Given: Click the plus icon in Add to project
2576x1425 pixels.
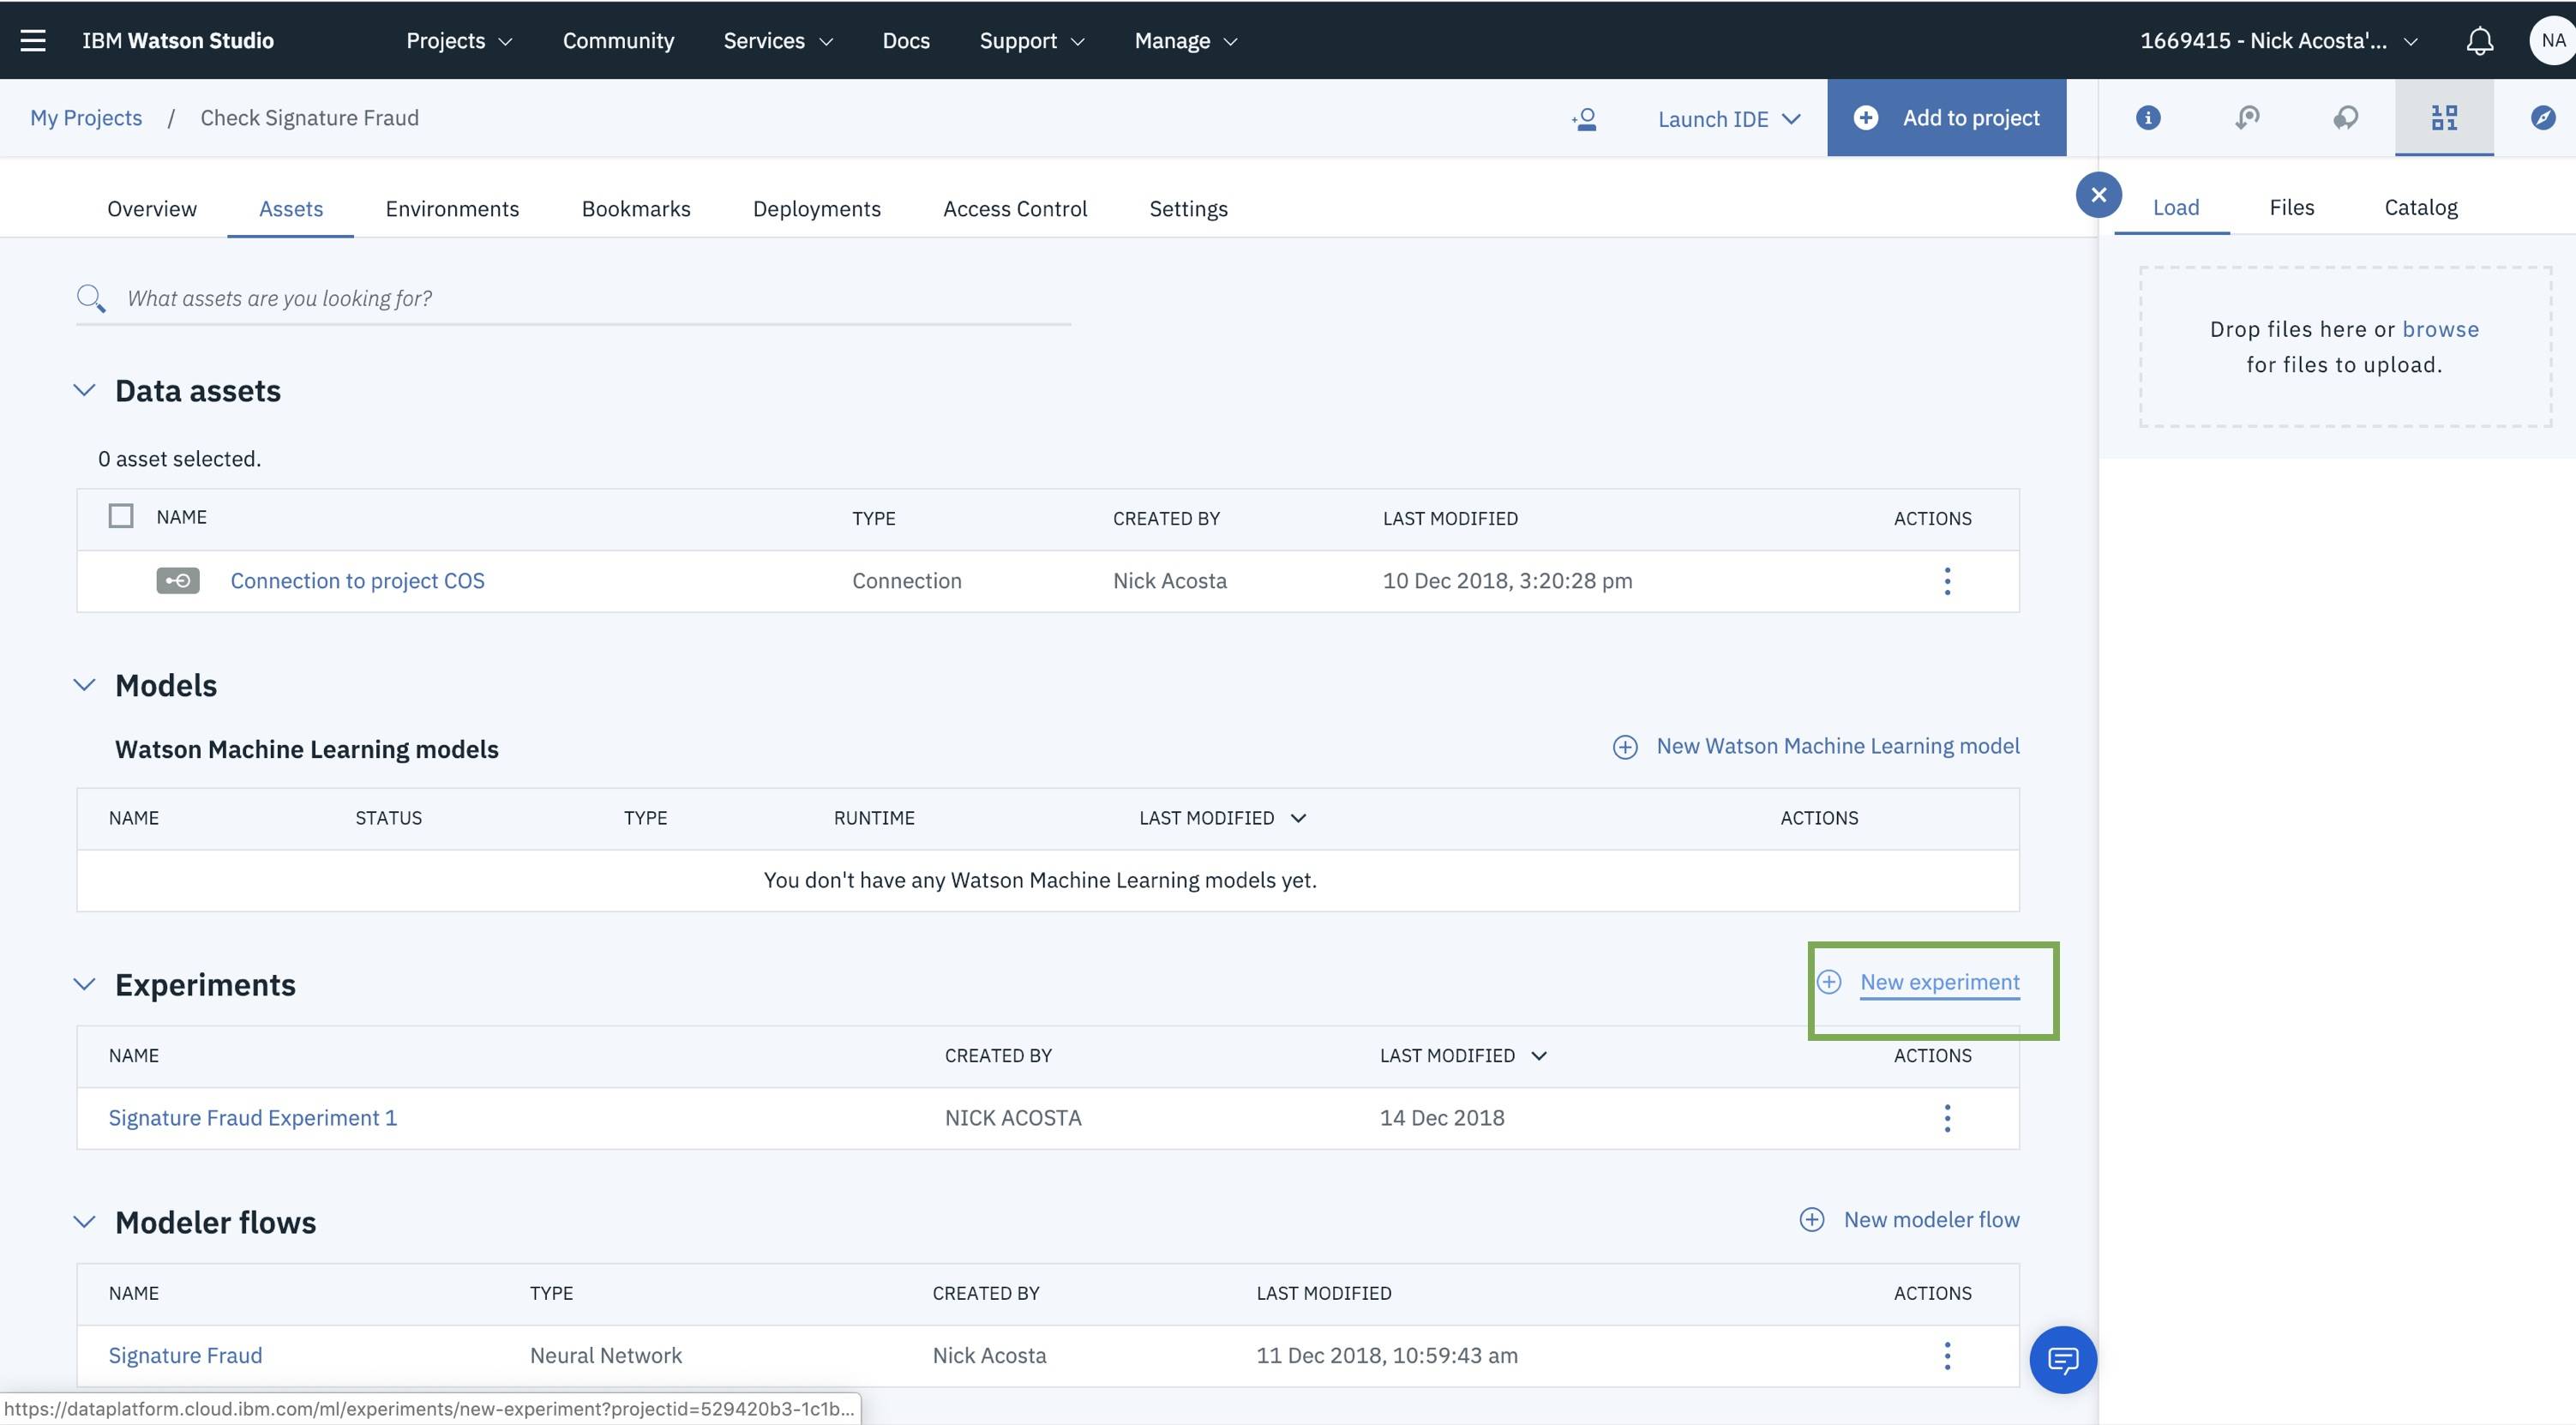Looking at the screenshot, I should pos(1865,118).
